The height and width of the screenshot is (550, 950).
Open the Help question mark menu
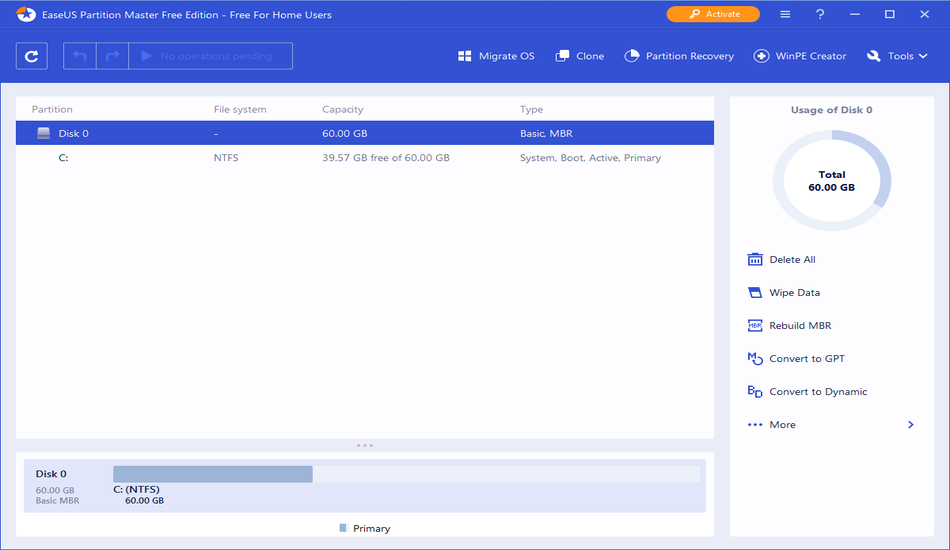click(820, 14)
